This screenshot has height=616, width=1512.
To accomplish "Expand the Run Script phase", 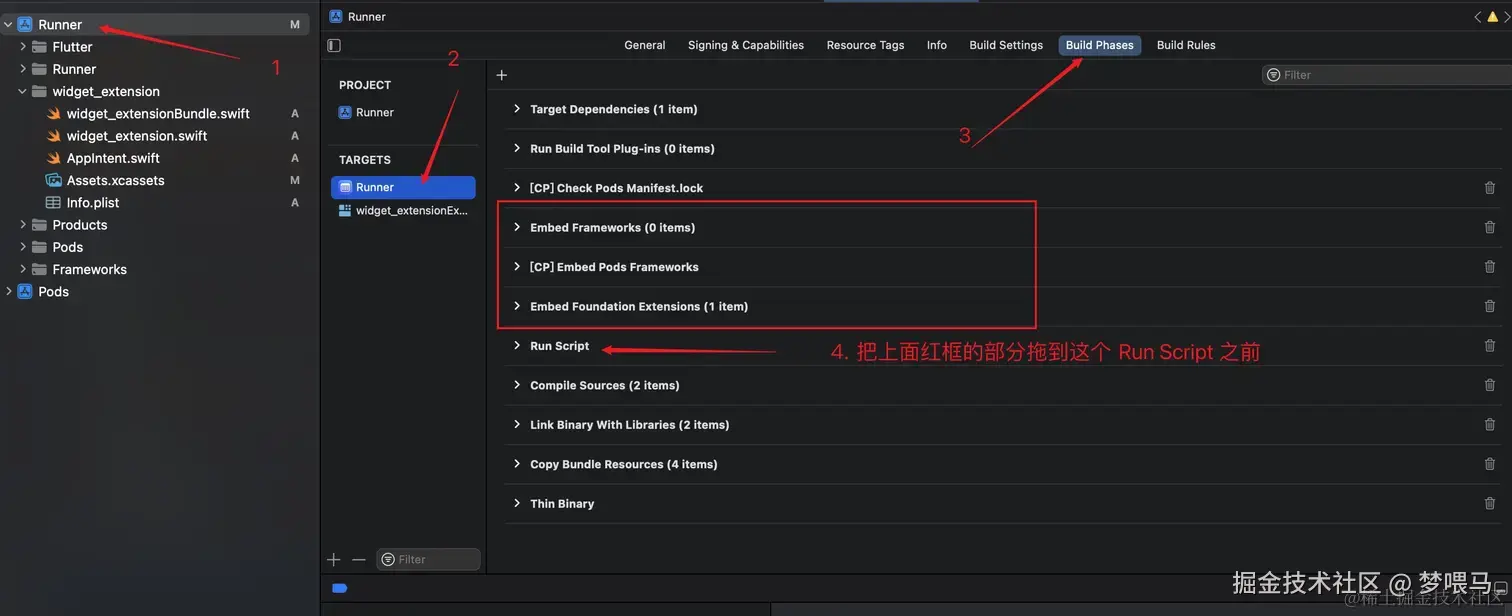I will click(x=517, y=346).
